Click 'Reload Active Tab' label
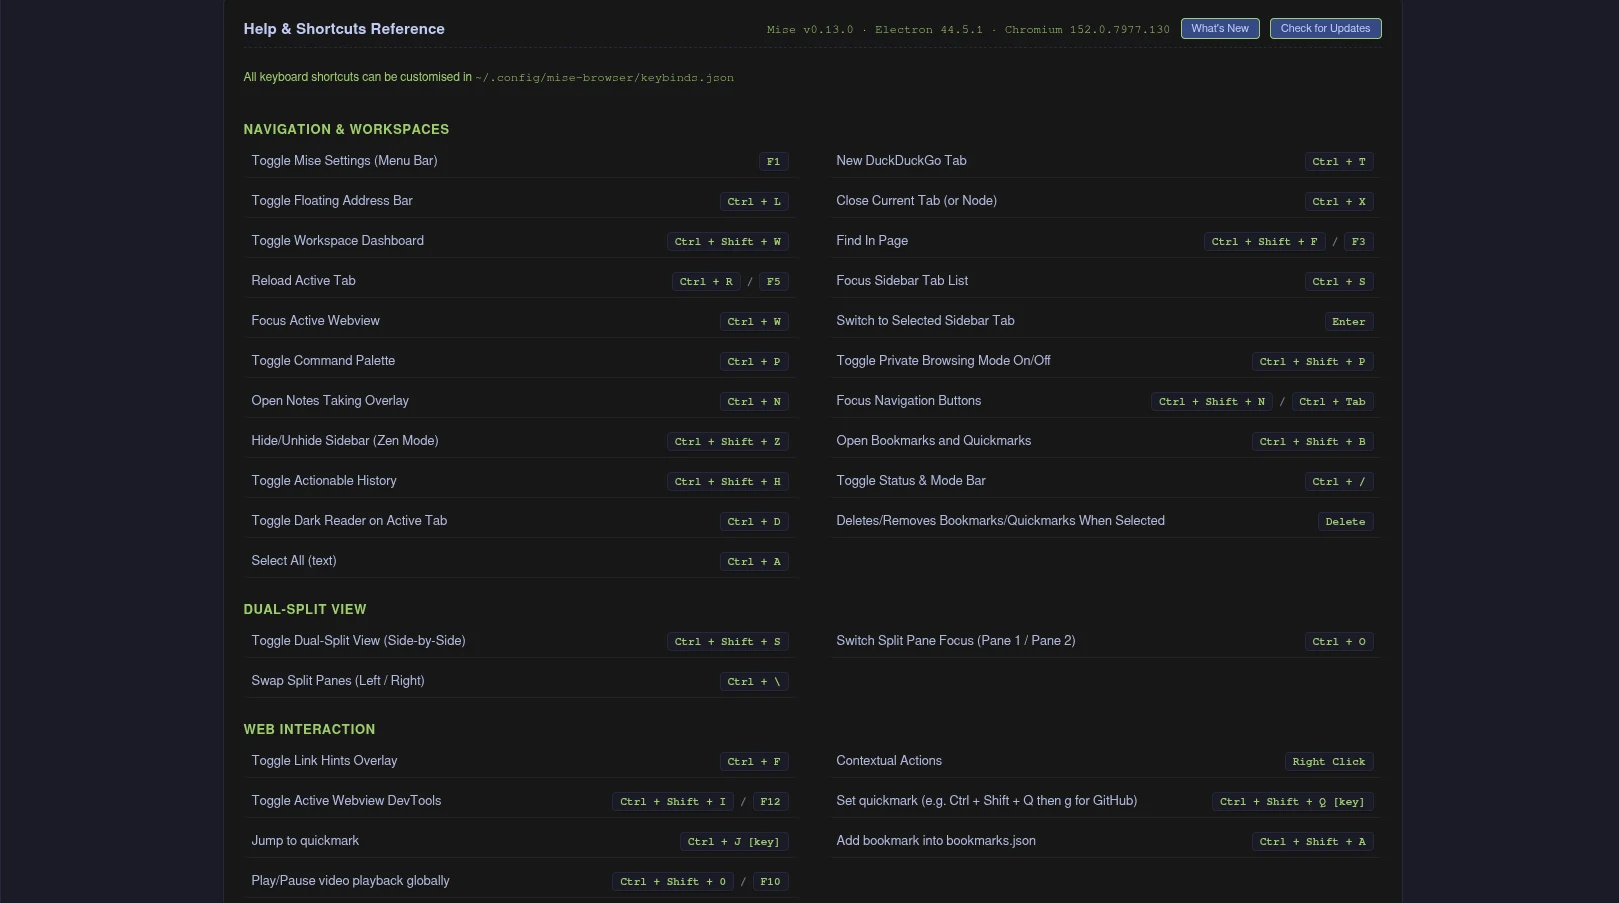The width and height of the screenshot is (1619, 903). [304, 281]
